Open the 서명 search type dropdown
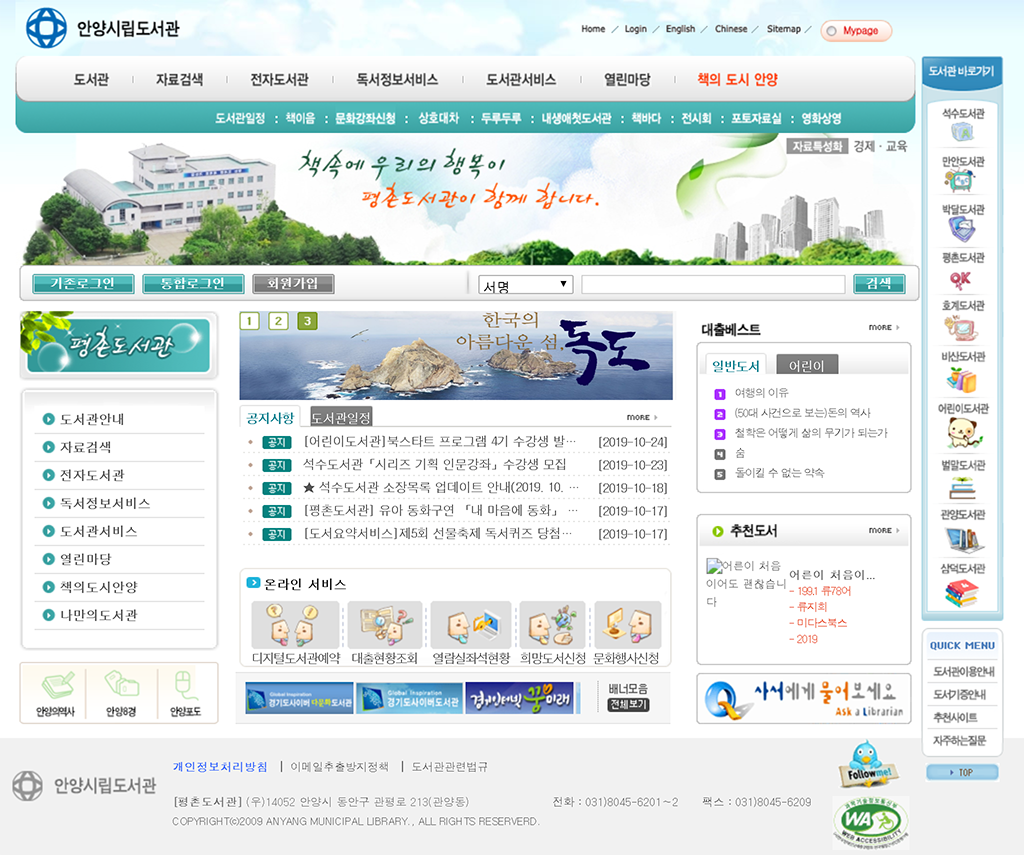The width and height of the screenshot is (1024, 855). coord(525,285)
